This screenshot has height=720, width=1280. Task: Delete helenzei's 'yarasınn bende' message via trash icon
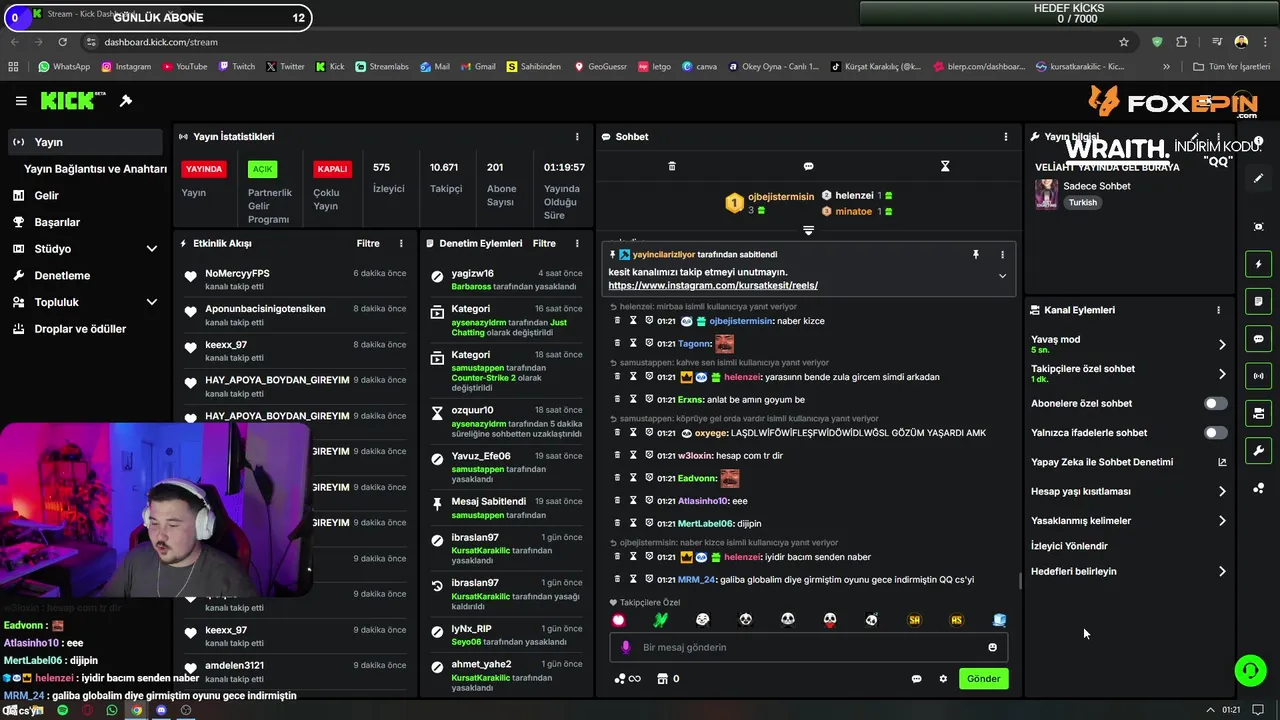(x=617, y=377)
